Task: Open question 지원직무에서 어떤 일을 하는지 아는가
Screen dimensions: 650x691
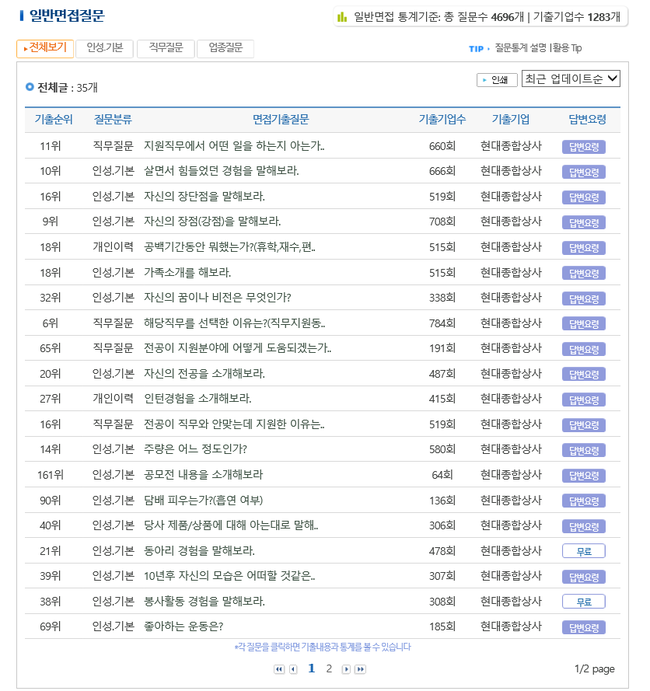Action: (x=234, y=146)
